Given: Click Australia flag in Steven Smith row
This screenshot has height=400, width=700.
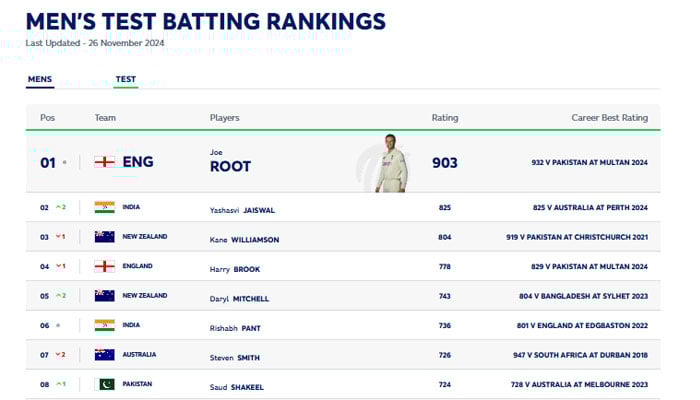Looking at the screenshot, I should 104,355.
